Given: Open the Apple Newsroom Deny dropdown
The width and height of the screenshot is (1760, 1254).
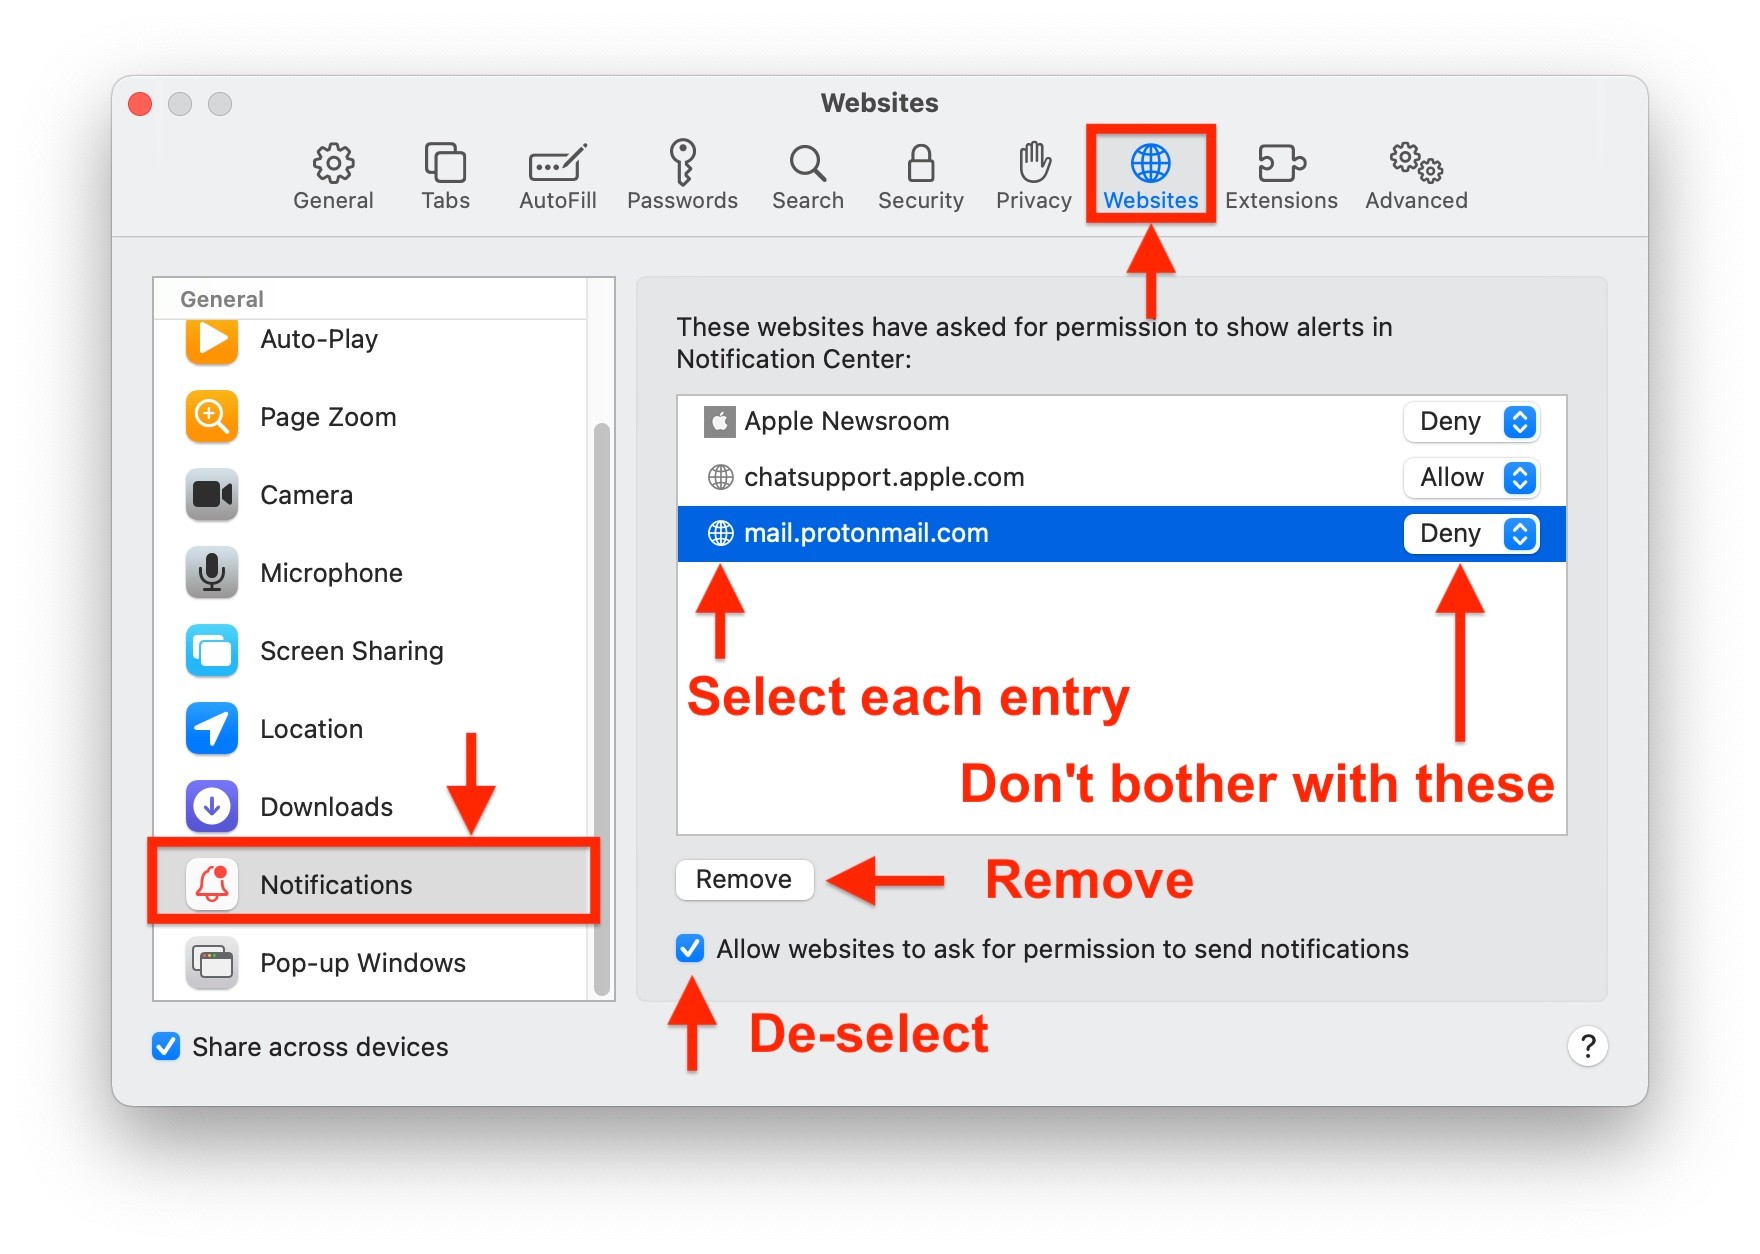Looking at the screenshot, I should (x=1471, y=421).
